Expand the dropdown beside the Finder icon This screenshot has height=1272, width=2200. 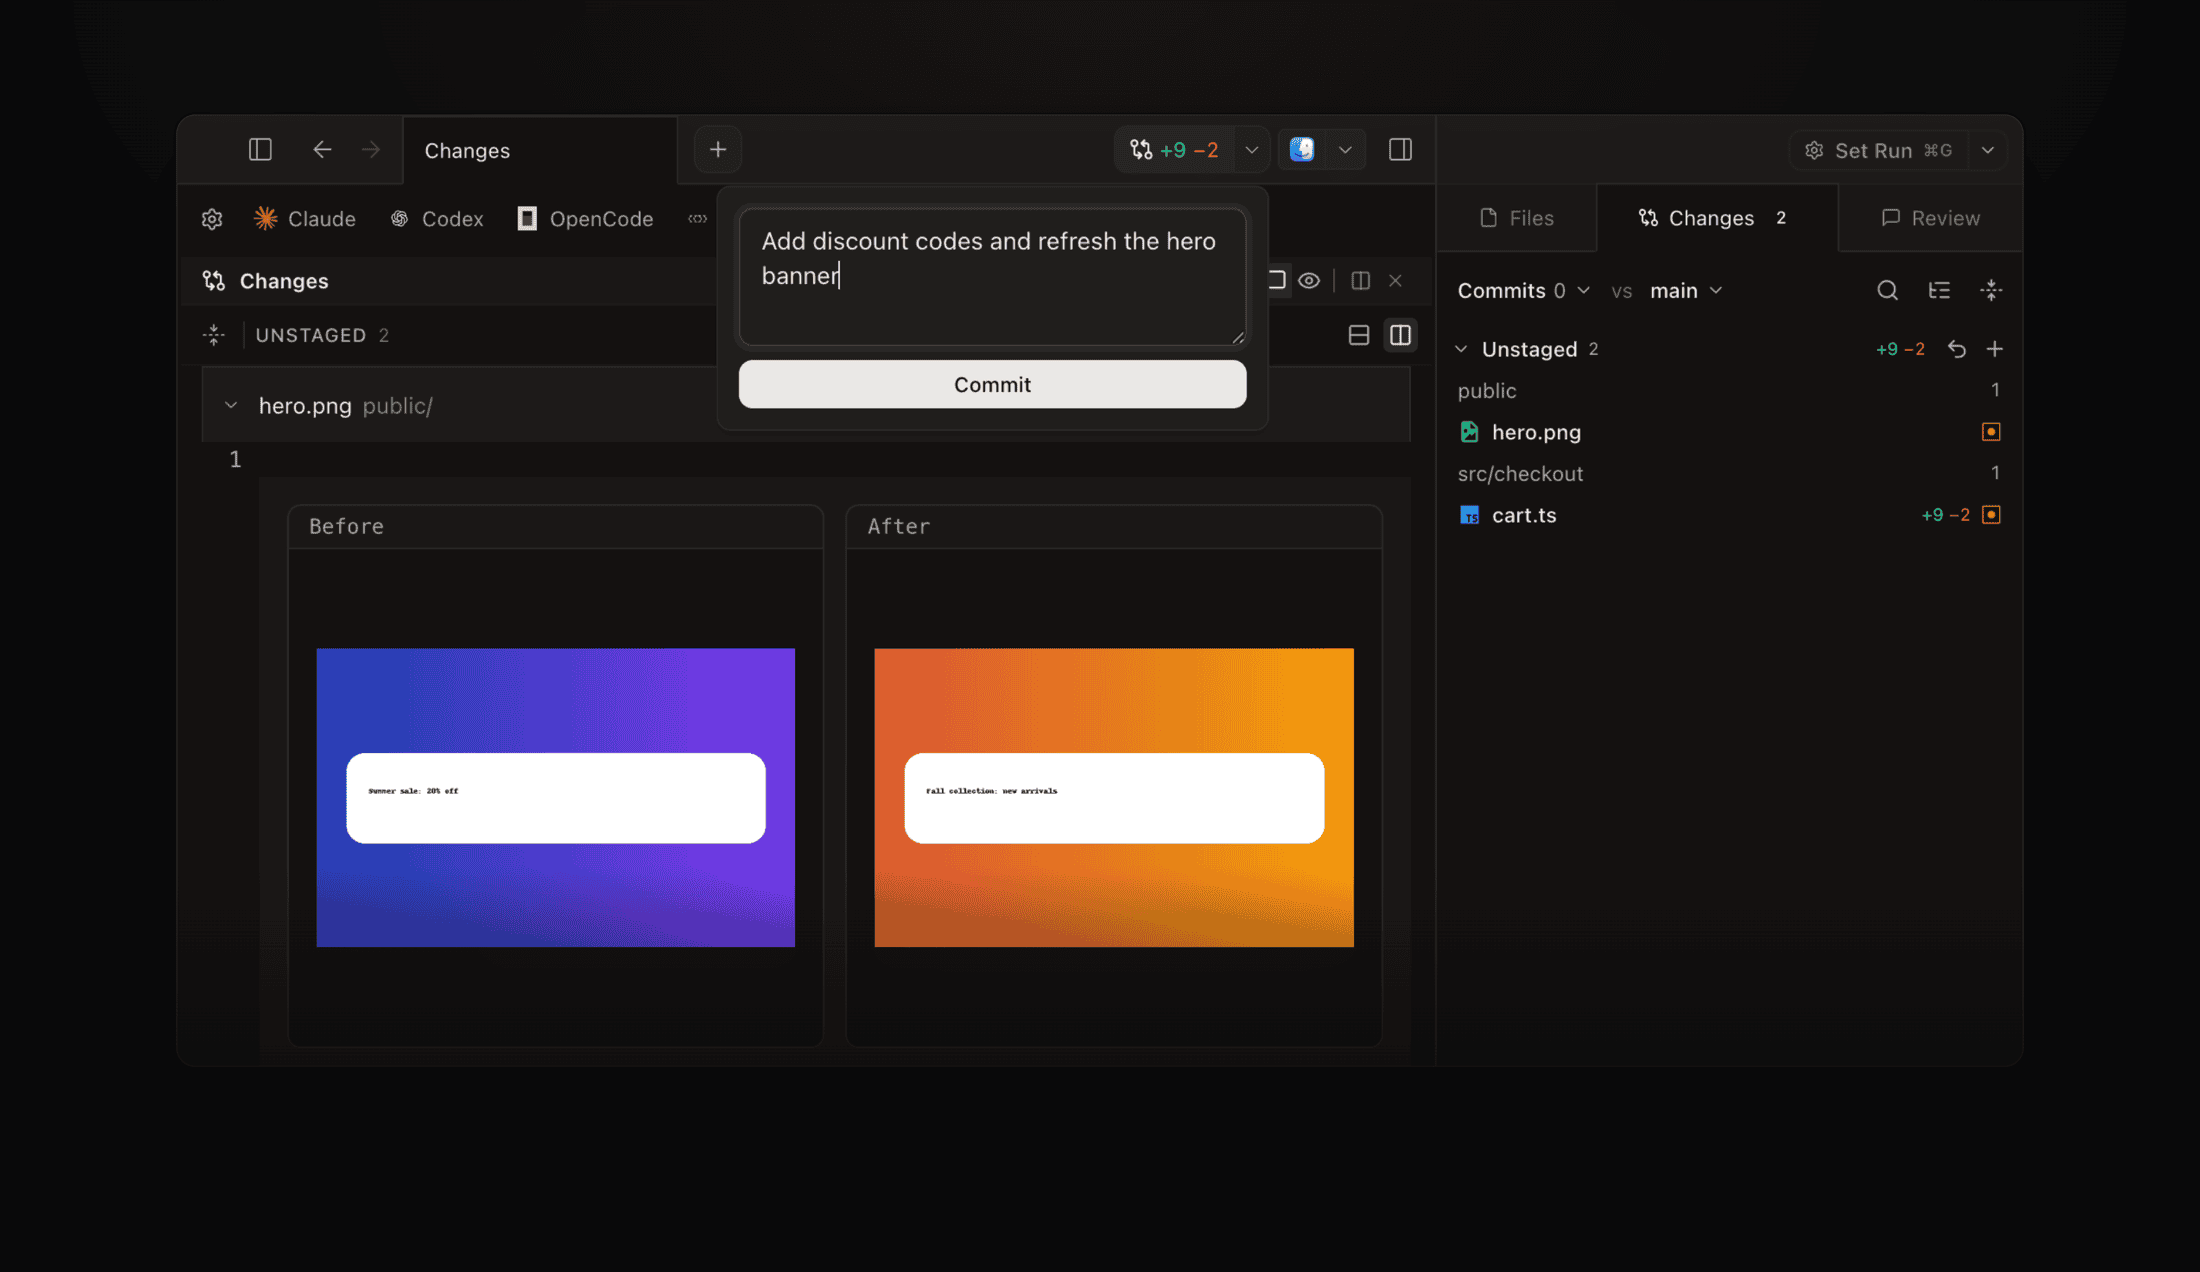(x=1345, y=150)
